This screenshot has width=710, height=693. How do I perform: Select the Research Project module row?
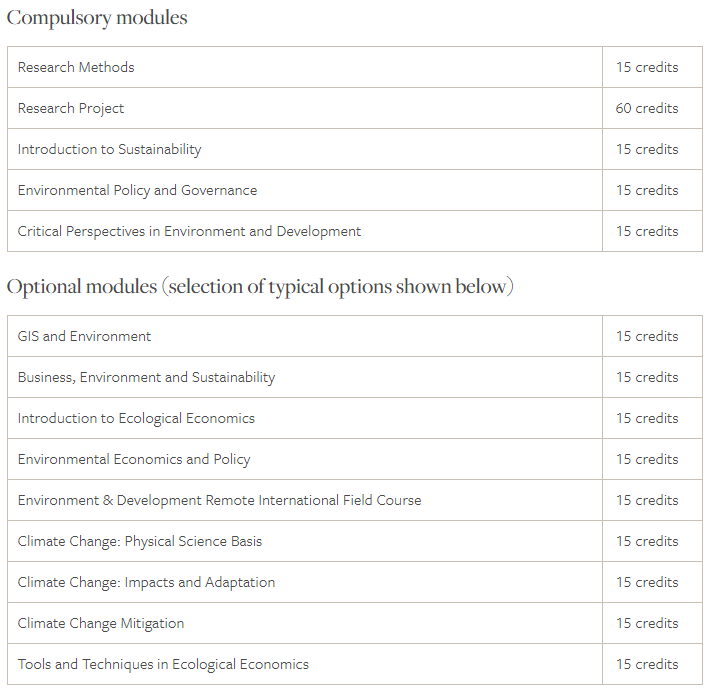pos(71,108)
